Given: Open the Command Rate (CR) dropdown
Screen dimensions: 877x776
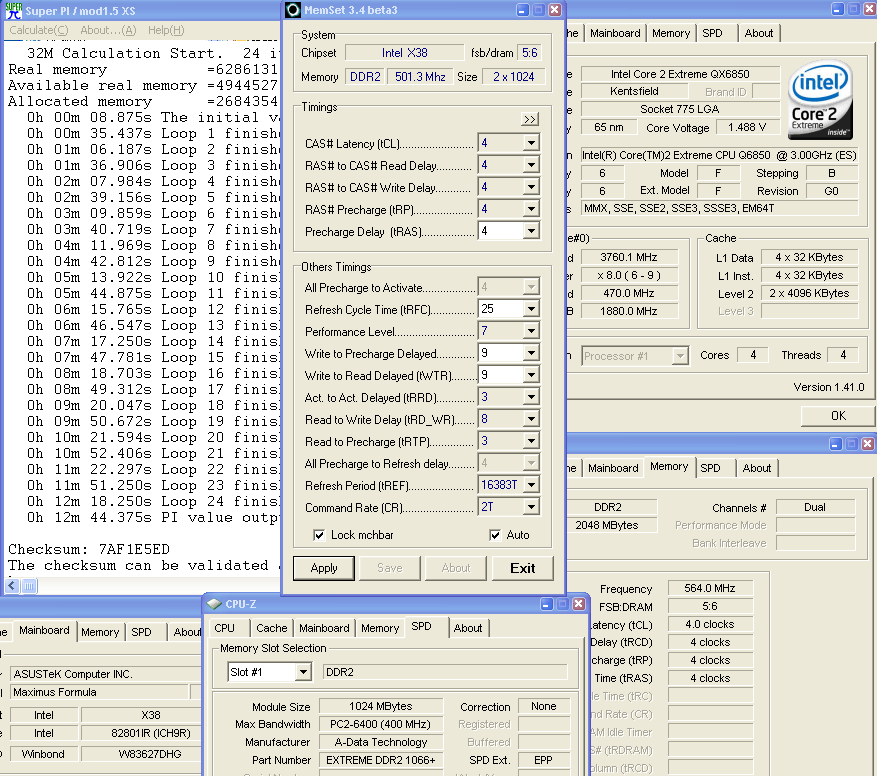Looking at the screenshot, I should tap(531, 507).
